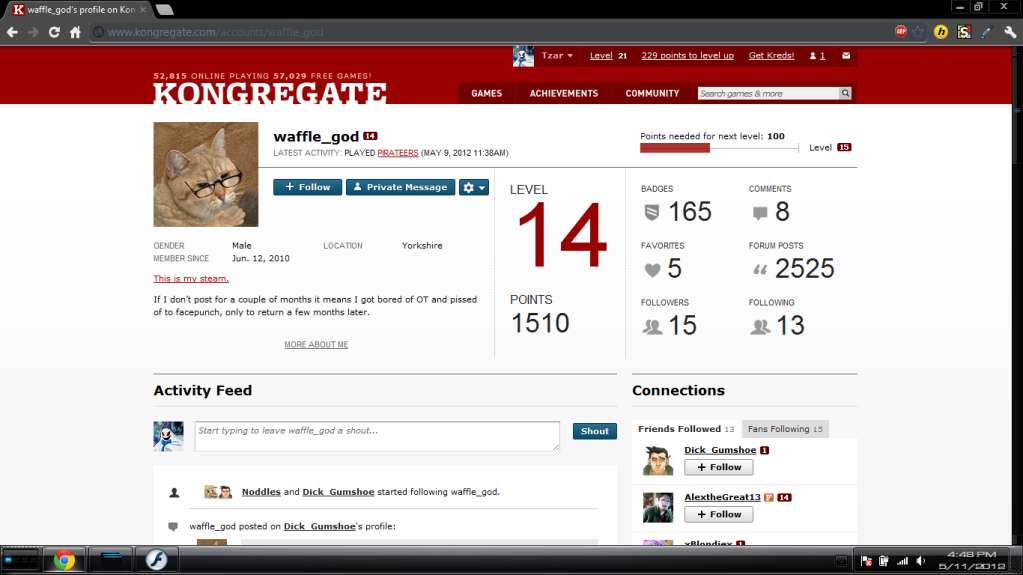This screenshot has width=1023, height=575.
Task: Click the Shout button
Action: coord(594,431)
